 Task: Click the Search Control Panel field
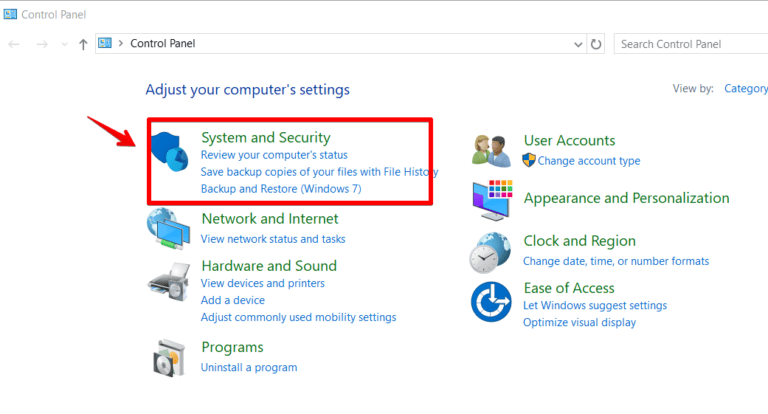tap(690, 44)
